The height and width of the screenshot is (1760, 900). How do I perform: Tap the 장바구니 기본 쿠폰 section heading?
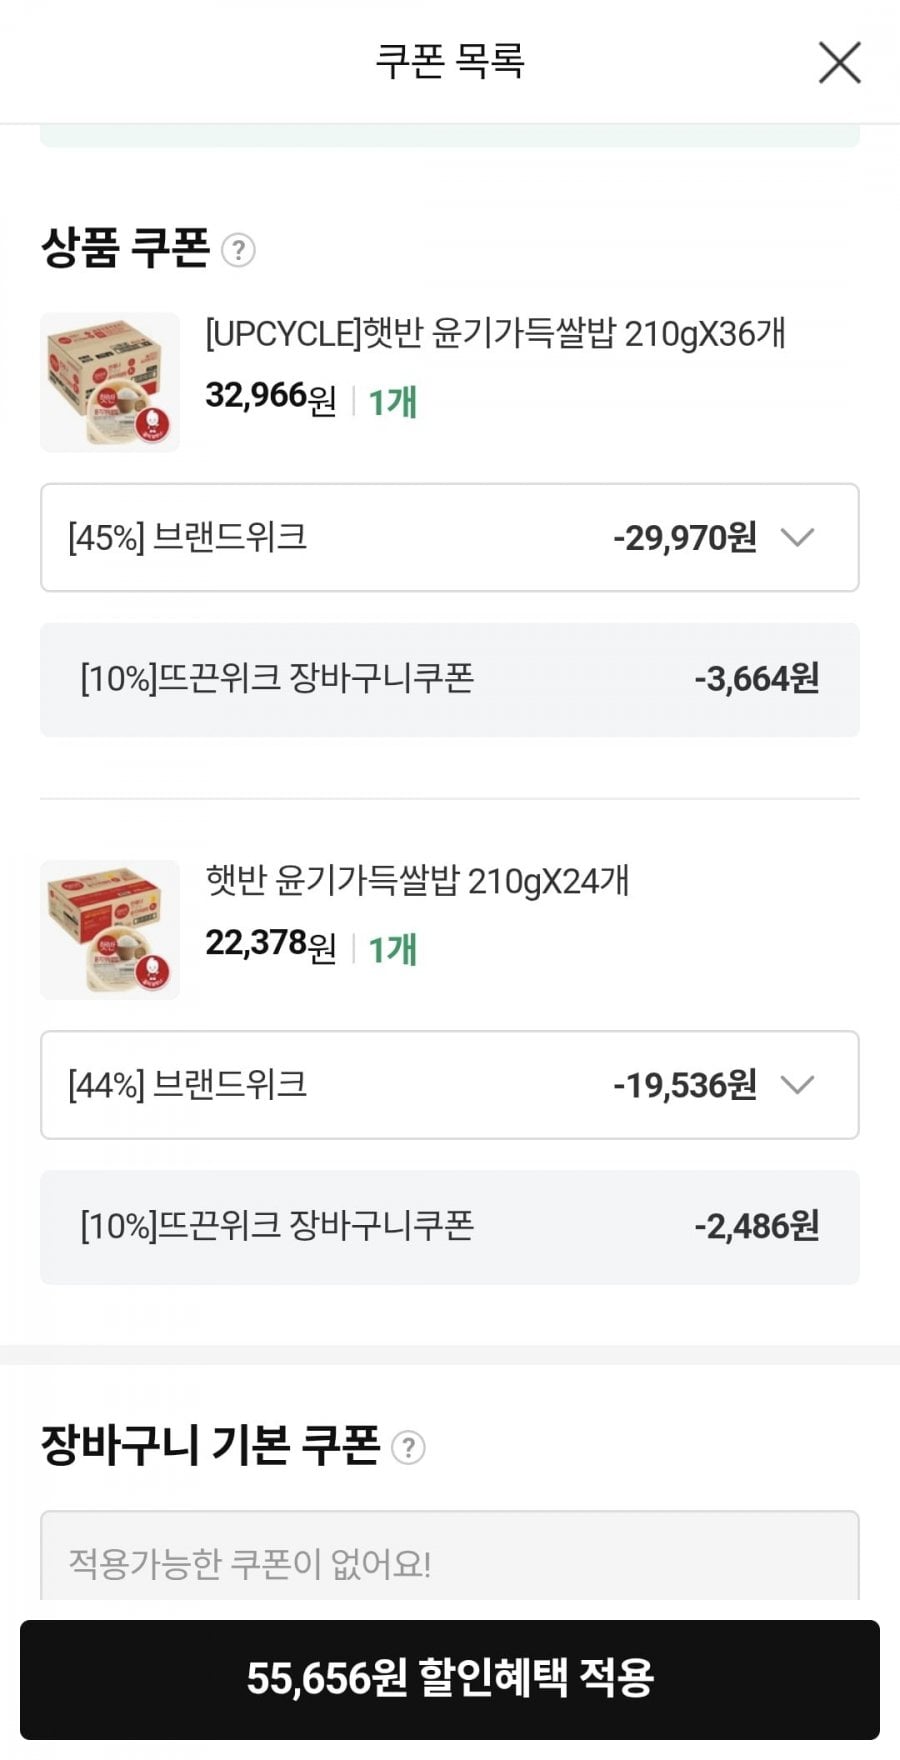[x=210, y=1446]
